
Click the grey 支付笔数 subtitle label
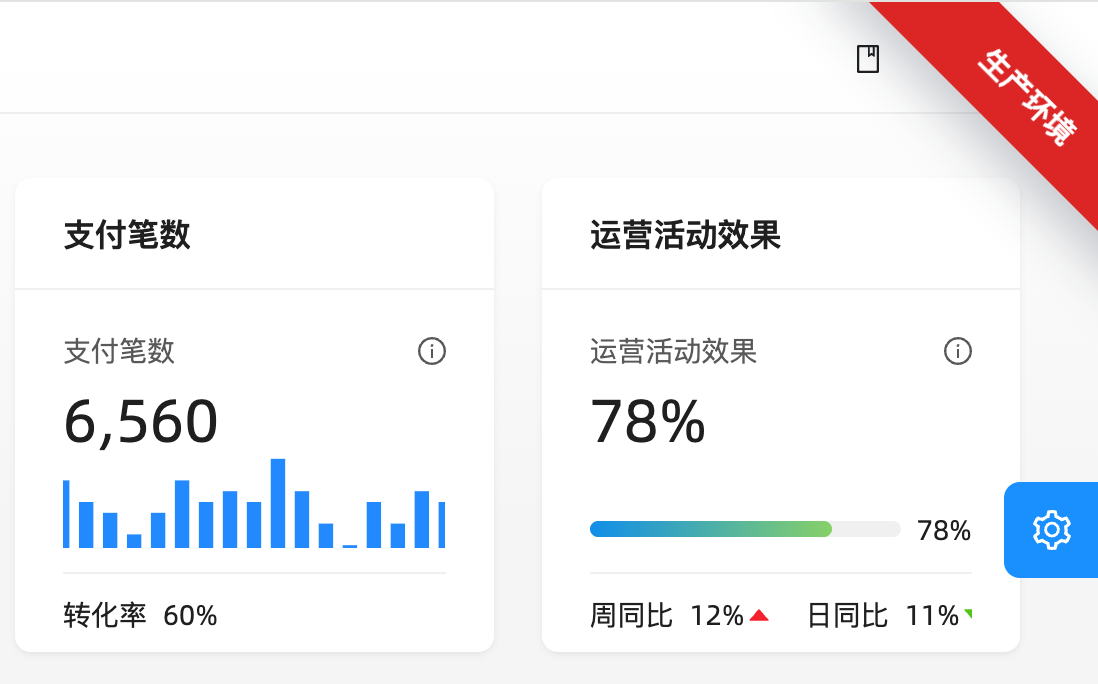[x=119, y=351]
